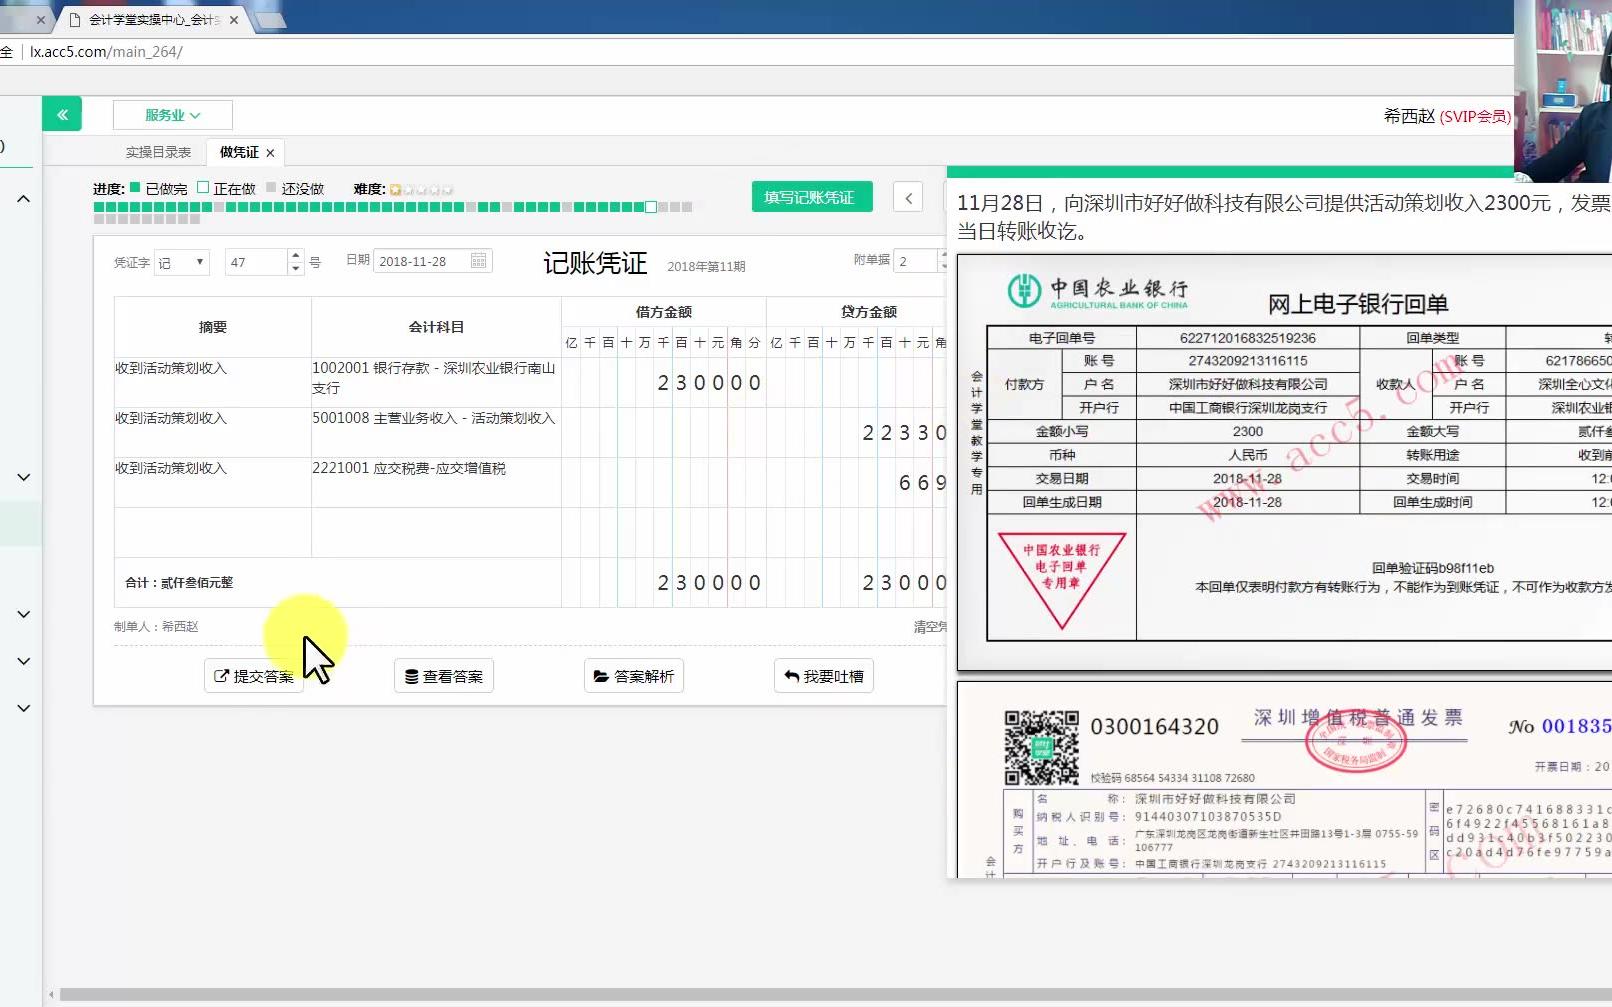The image size is (1612, 1007).
Task: Click the browser tab 会计学堂实操中心
Action: pos(154,19)
